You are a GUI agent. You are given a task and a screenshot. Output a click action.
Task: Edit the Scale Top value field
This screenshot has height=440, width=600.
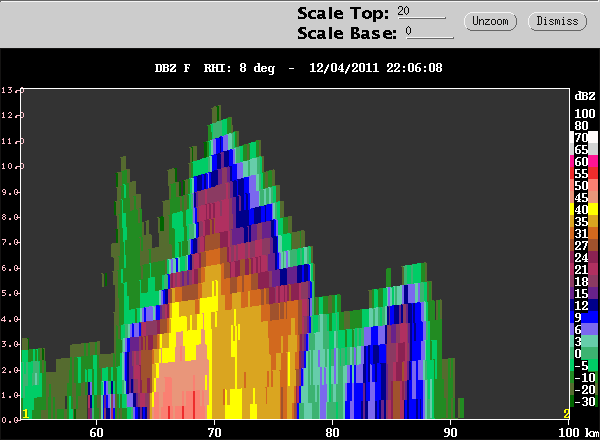421,11
